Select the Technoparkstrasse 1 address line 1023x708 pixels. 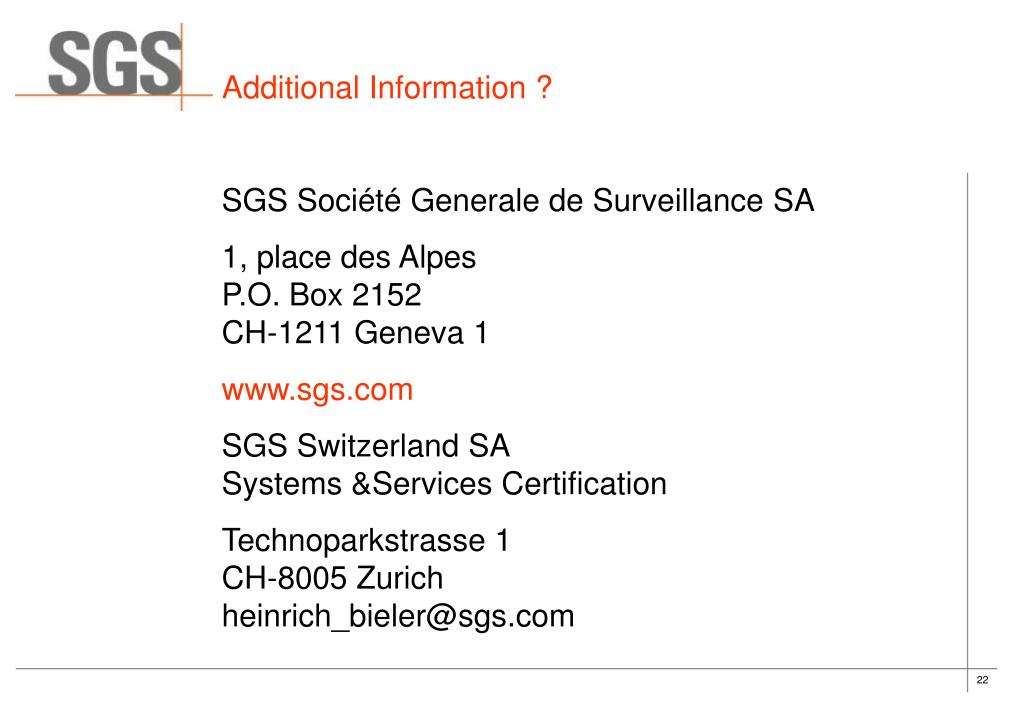pos(365,541)
